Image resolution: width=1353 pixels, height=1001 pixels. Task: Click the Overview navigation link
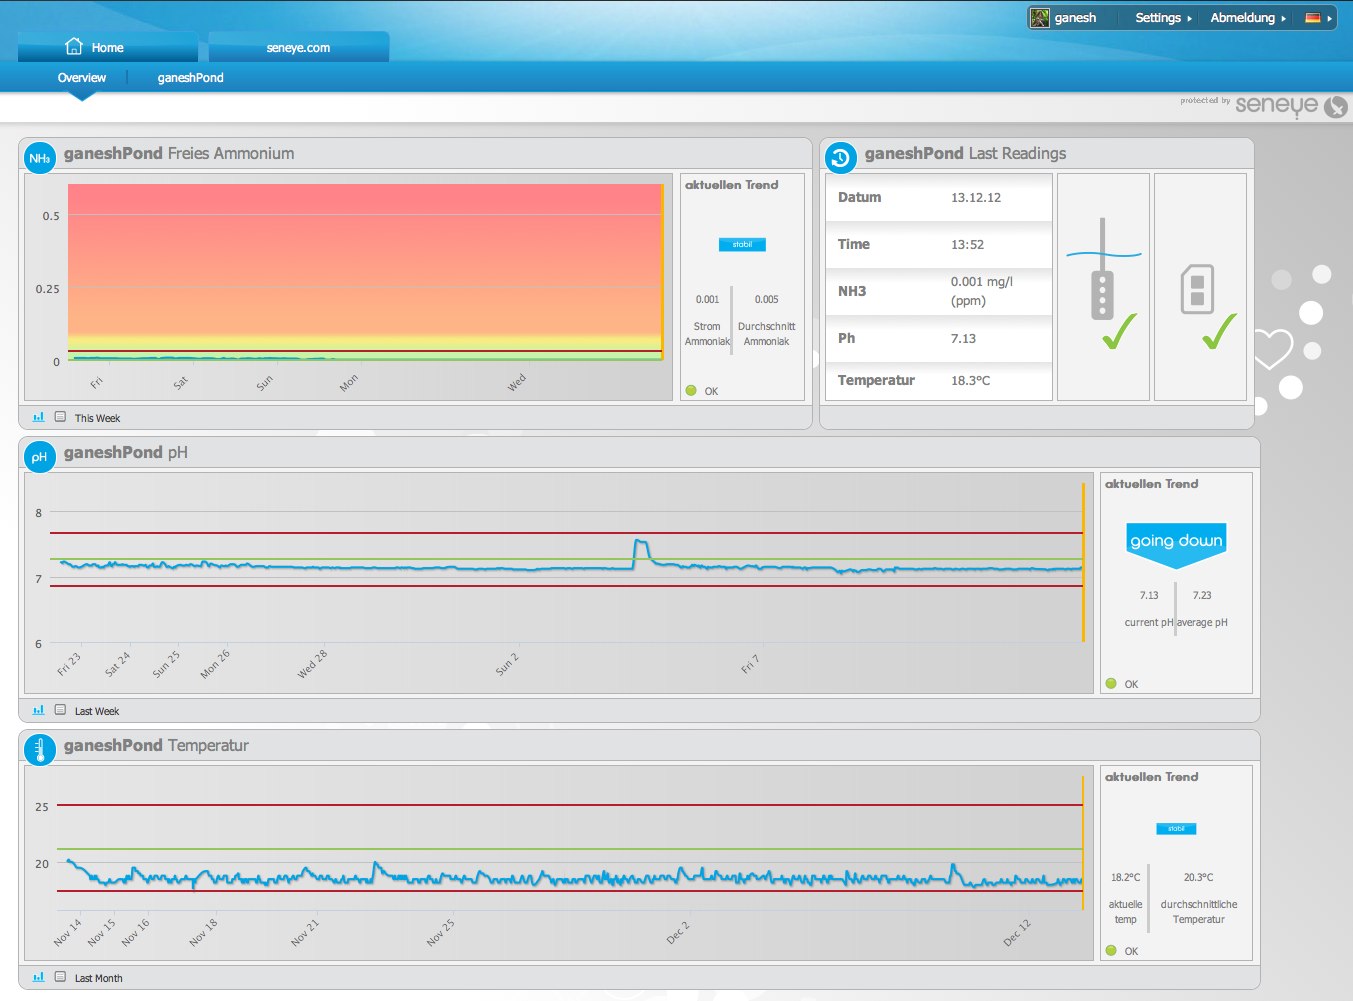(x=81, y=78)
